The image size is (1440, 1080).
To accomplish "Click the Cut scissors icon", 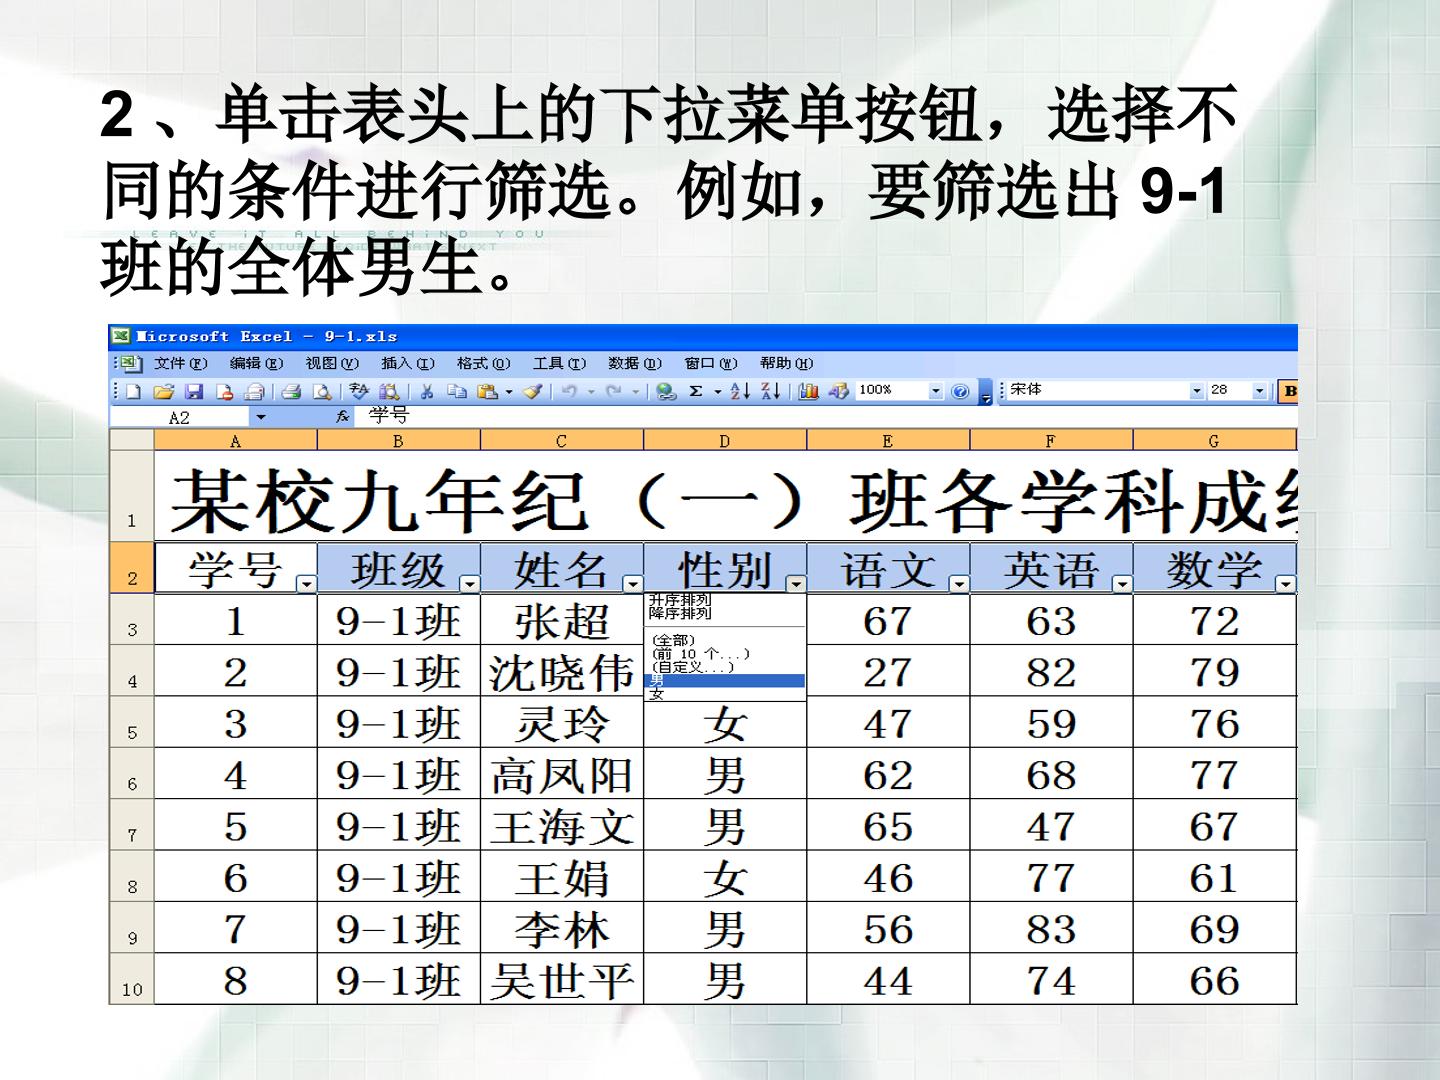I will (427, 391).
